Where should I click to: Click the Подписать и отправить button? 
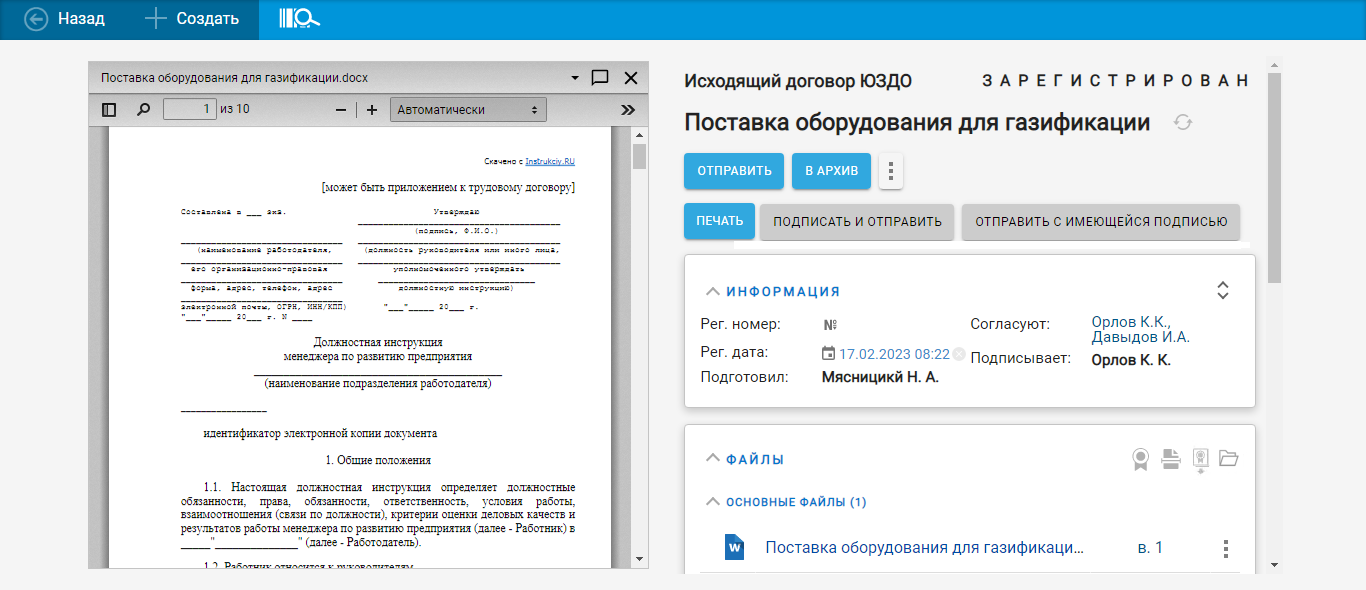click(x=857, y=222)
